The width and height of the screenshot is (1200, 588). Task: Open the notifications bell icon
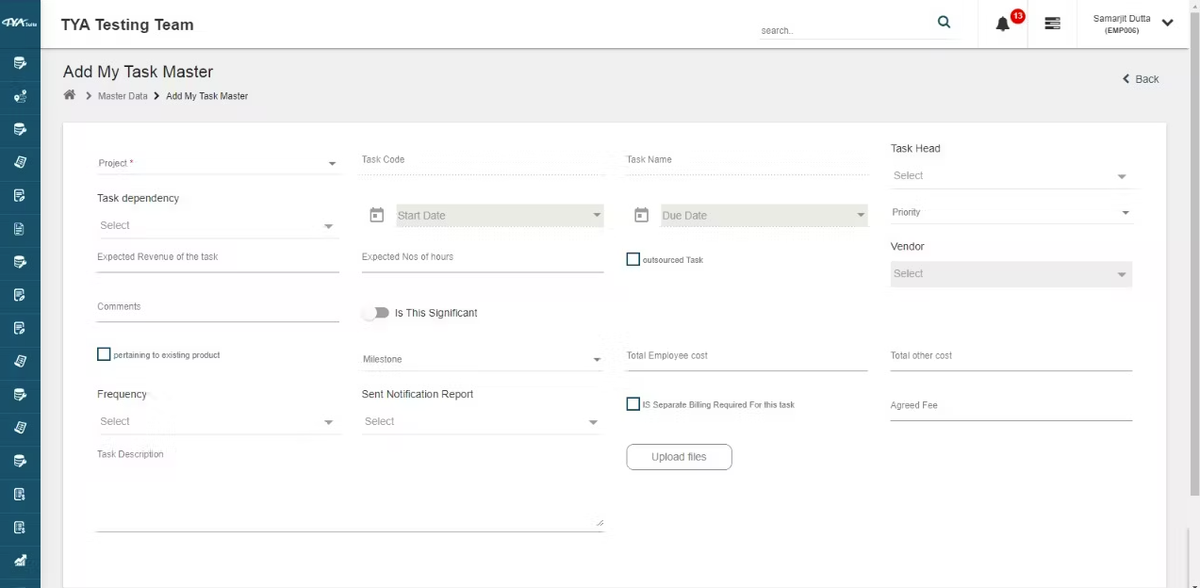[x=1003, y=24]
